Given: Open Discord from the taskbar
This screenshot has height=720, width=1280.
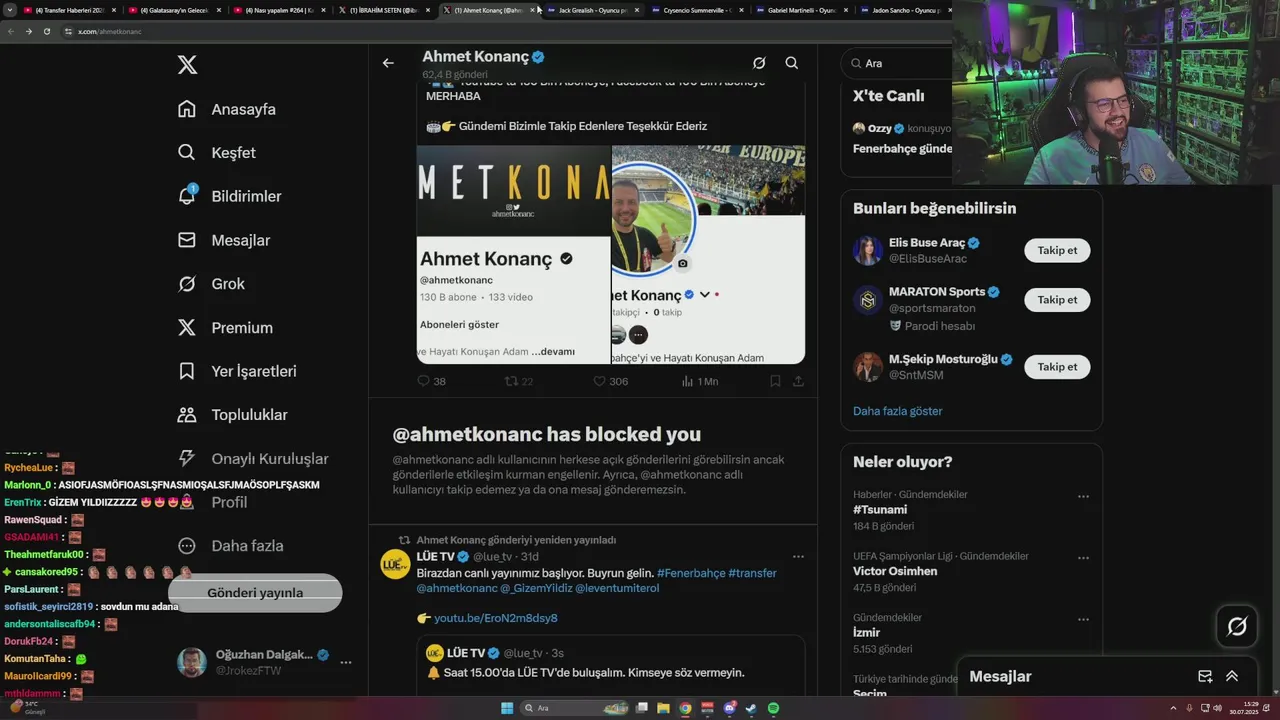Looking at the screenshot, I should 730,708.
